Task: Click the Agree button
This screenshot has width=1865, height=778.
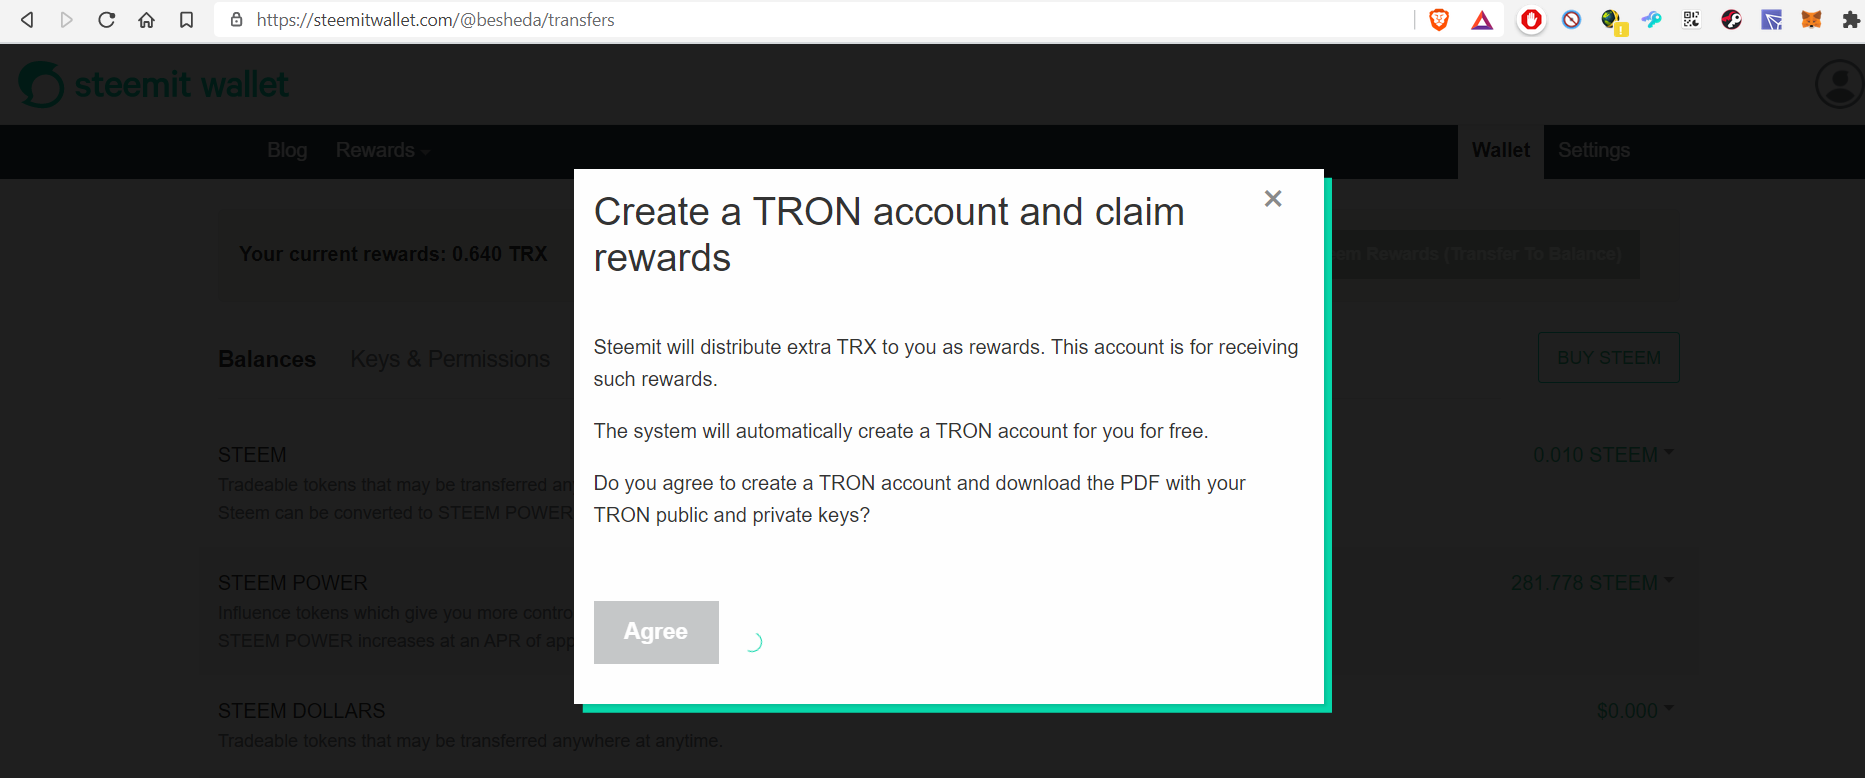Action: [x=656, y=632]
